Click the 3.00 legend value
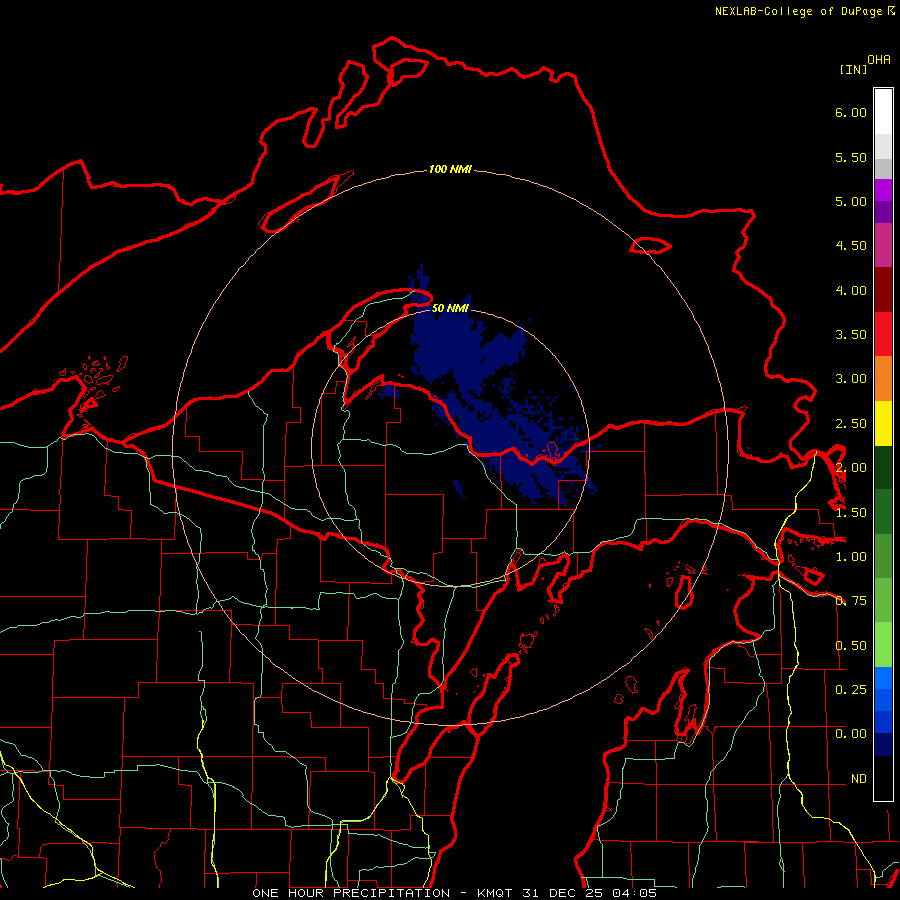The height and width of the screenshot is (900, 900). point(851,379)
